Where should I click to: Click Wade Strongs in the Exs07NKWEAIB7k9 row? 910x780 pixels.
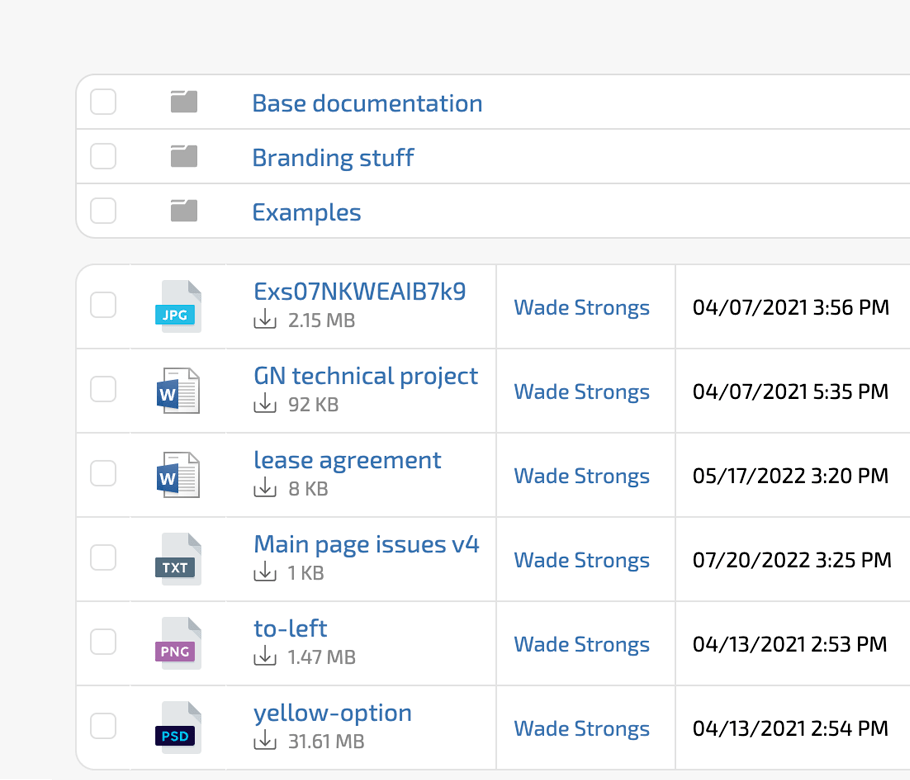coord(582,308)
